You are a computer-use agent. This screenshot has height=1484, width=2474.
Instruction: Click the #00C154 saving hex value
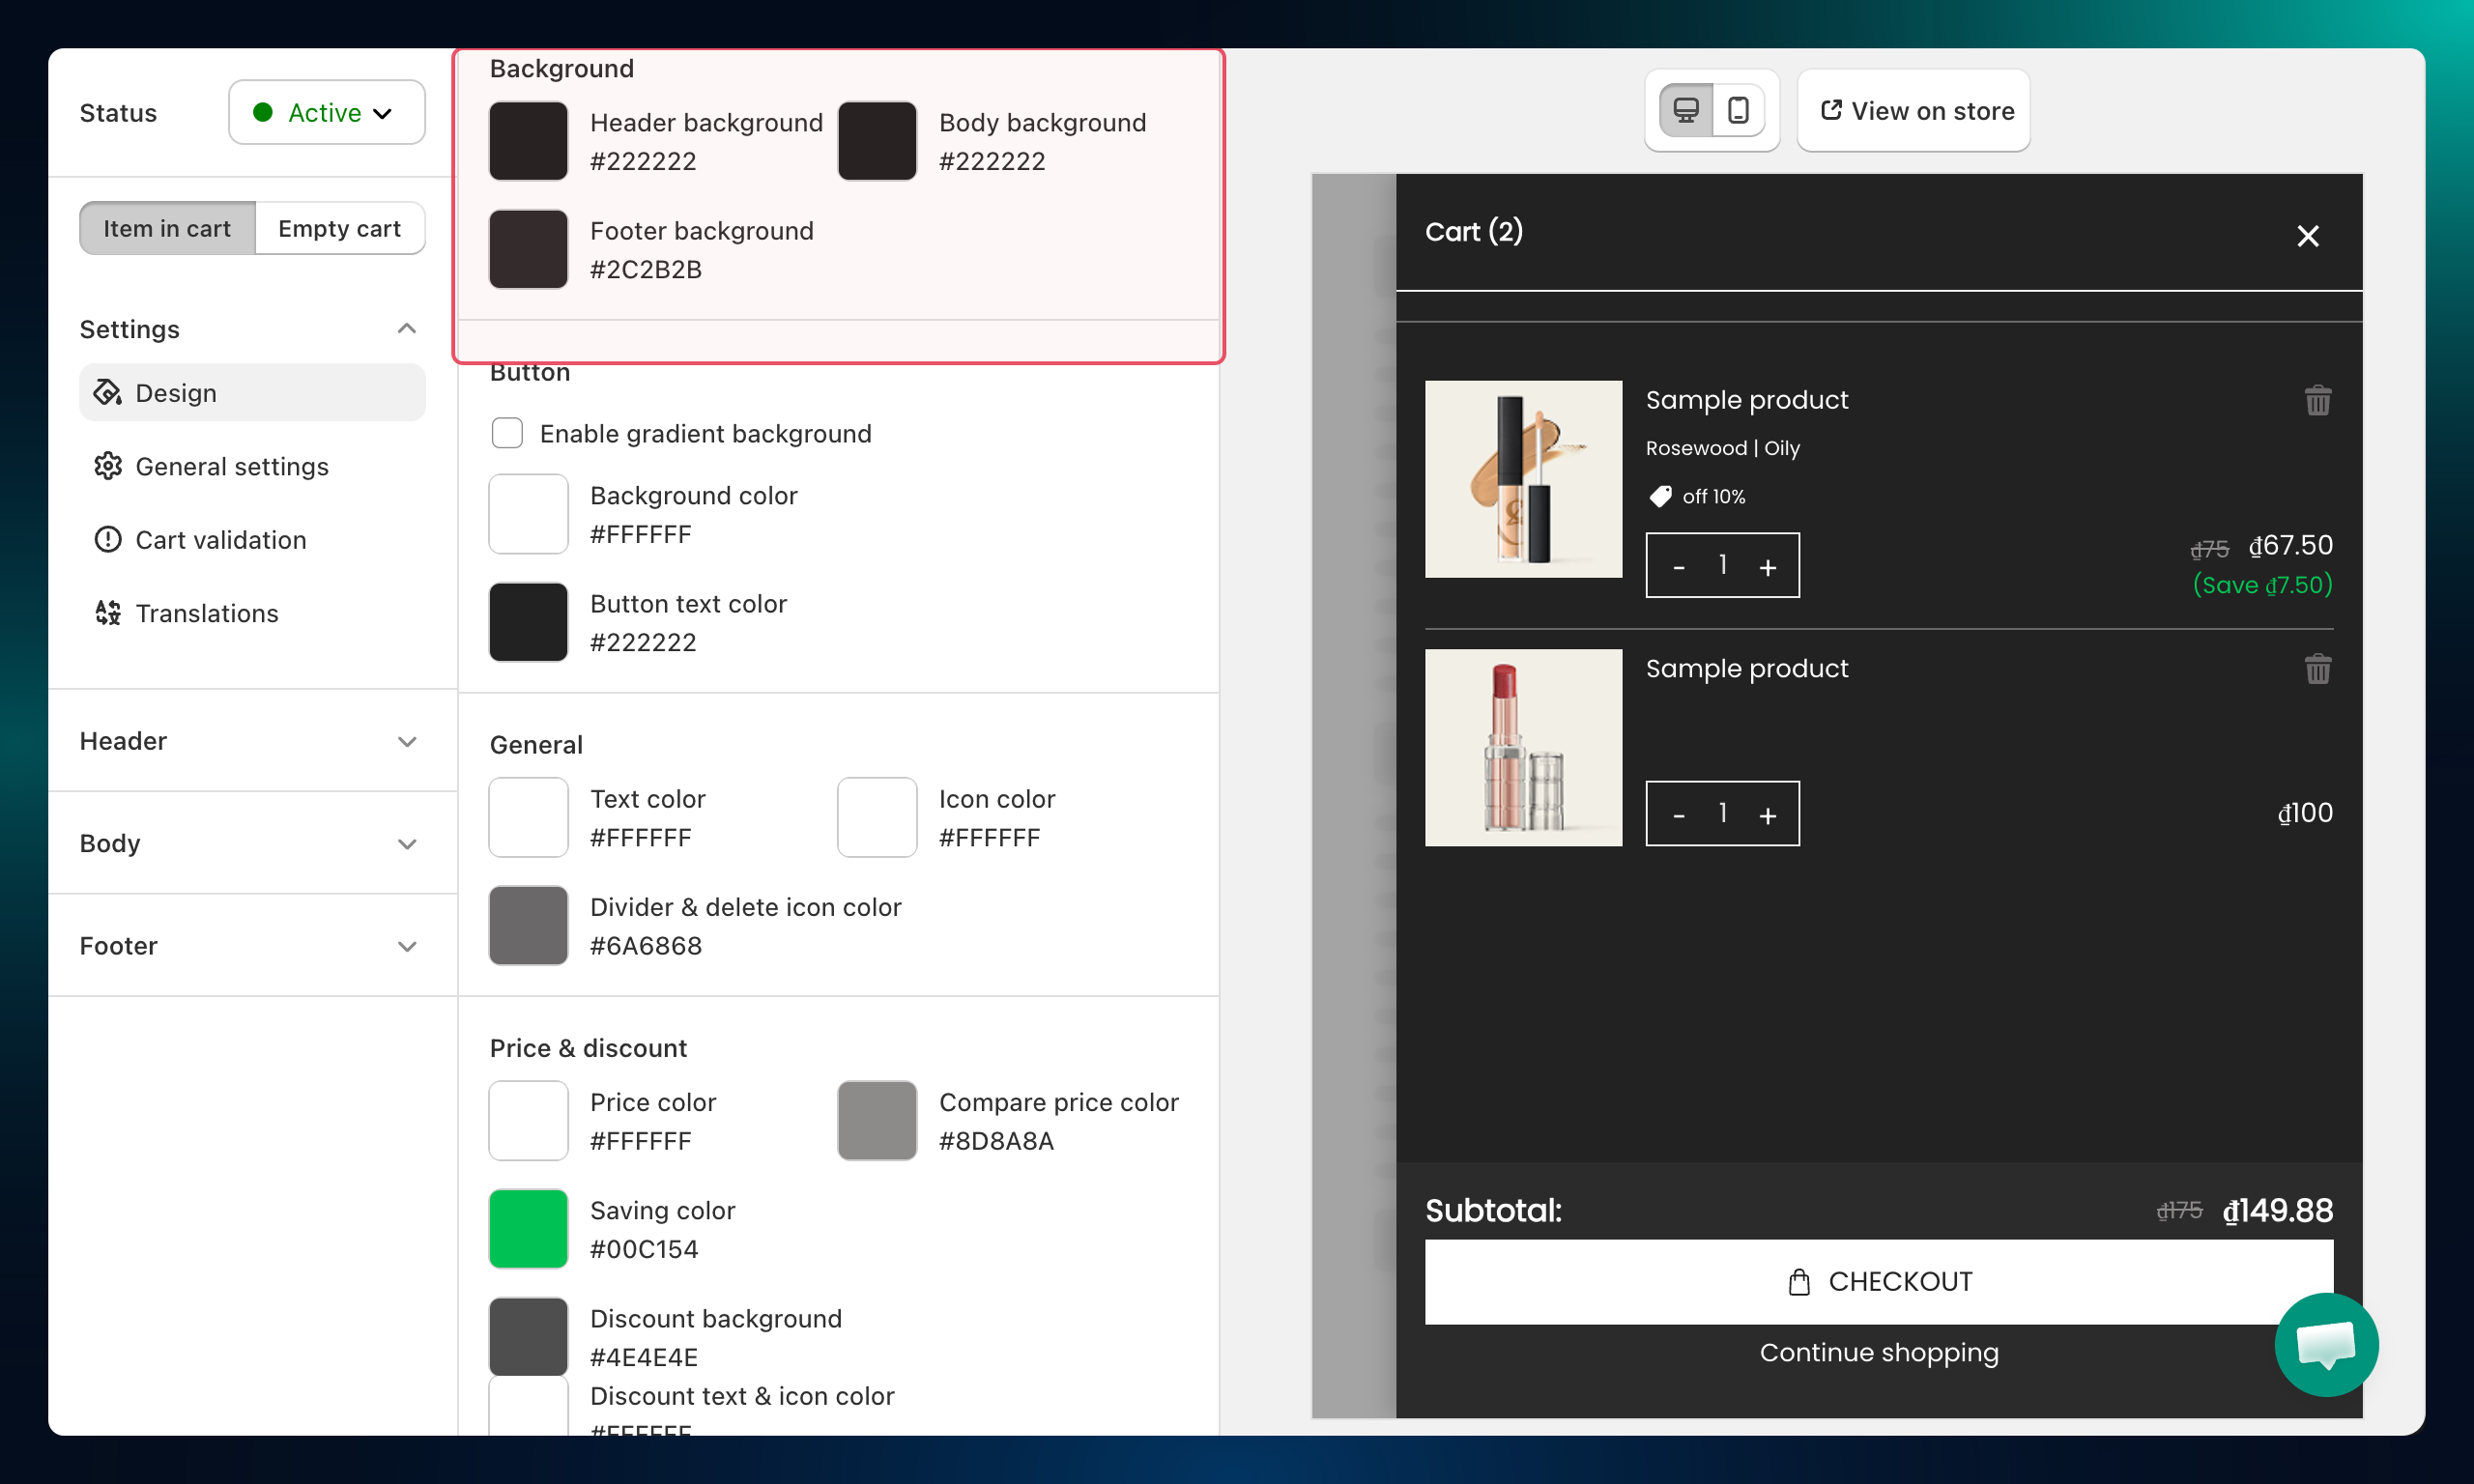pos(644,1249)
